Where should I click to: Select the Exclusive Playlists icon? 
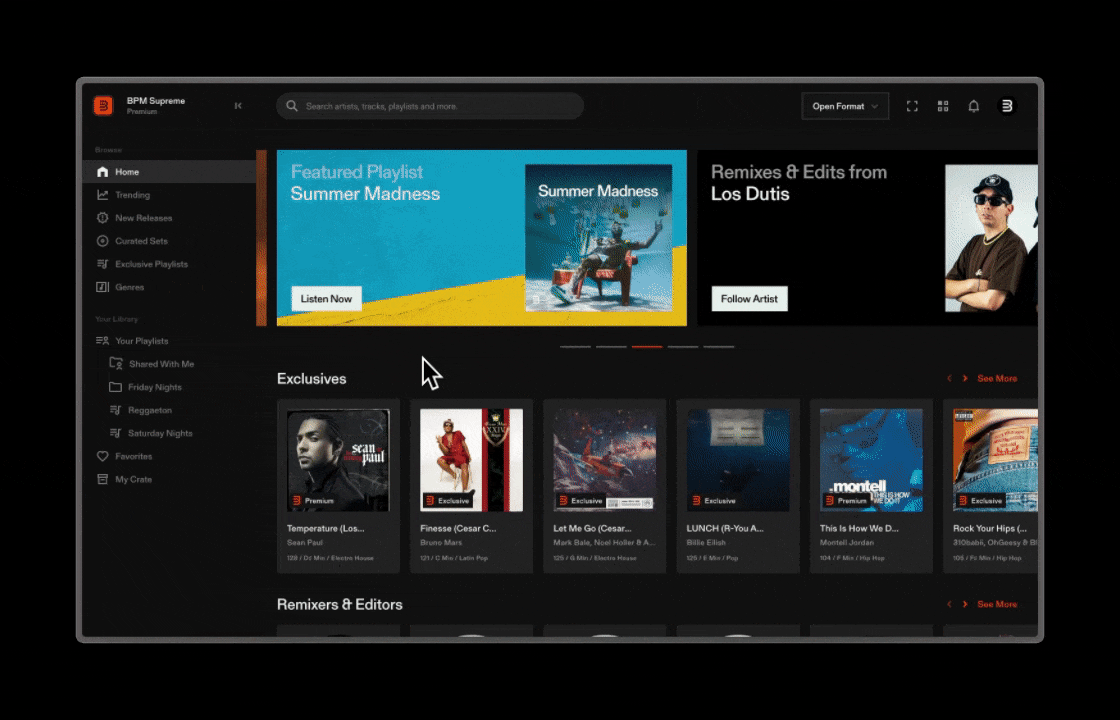[102, 264]
